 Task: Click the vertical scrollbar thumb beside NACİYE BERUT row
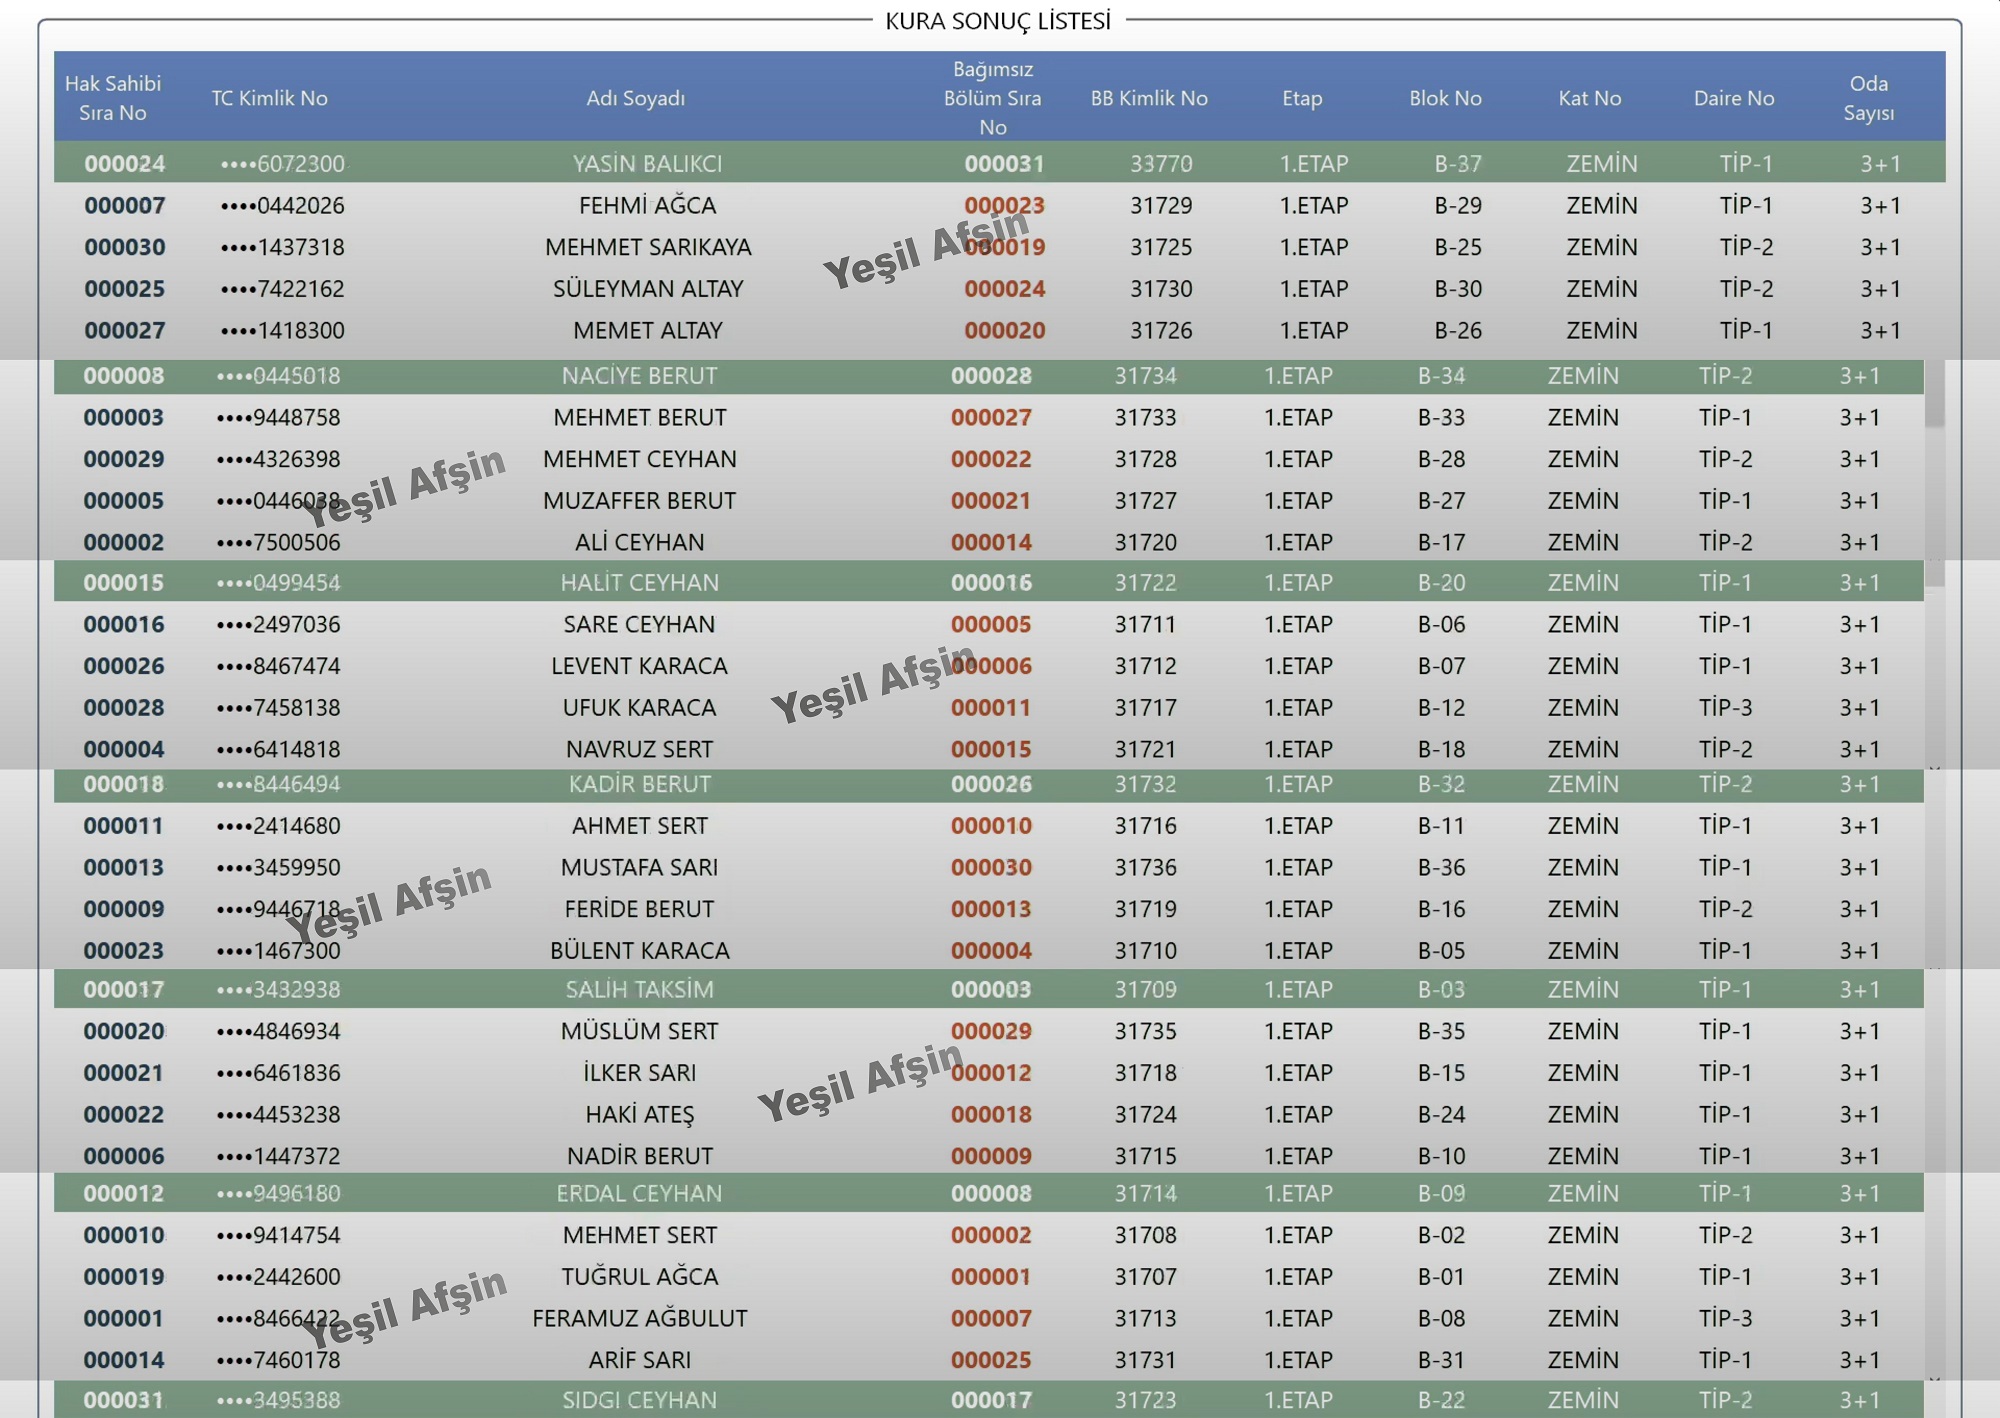click(1935, 393)
